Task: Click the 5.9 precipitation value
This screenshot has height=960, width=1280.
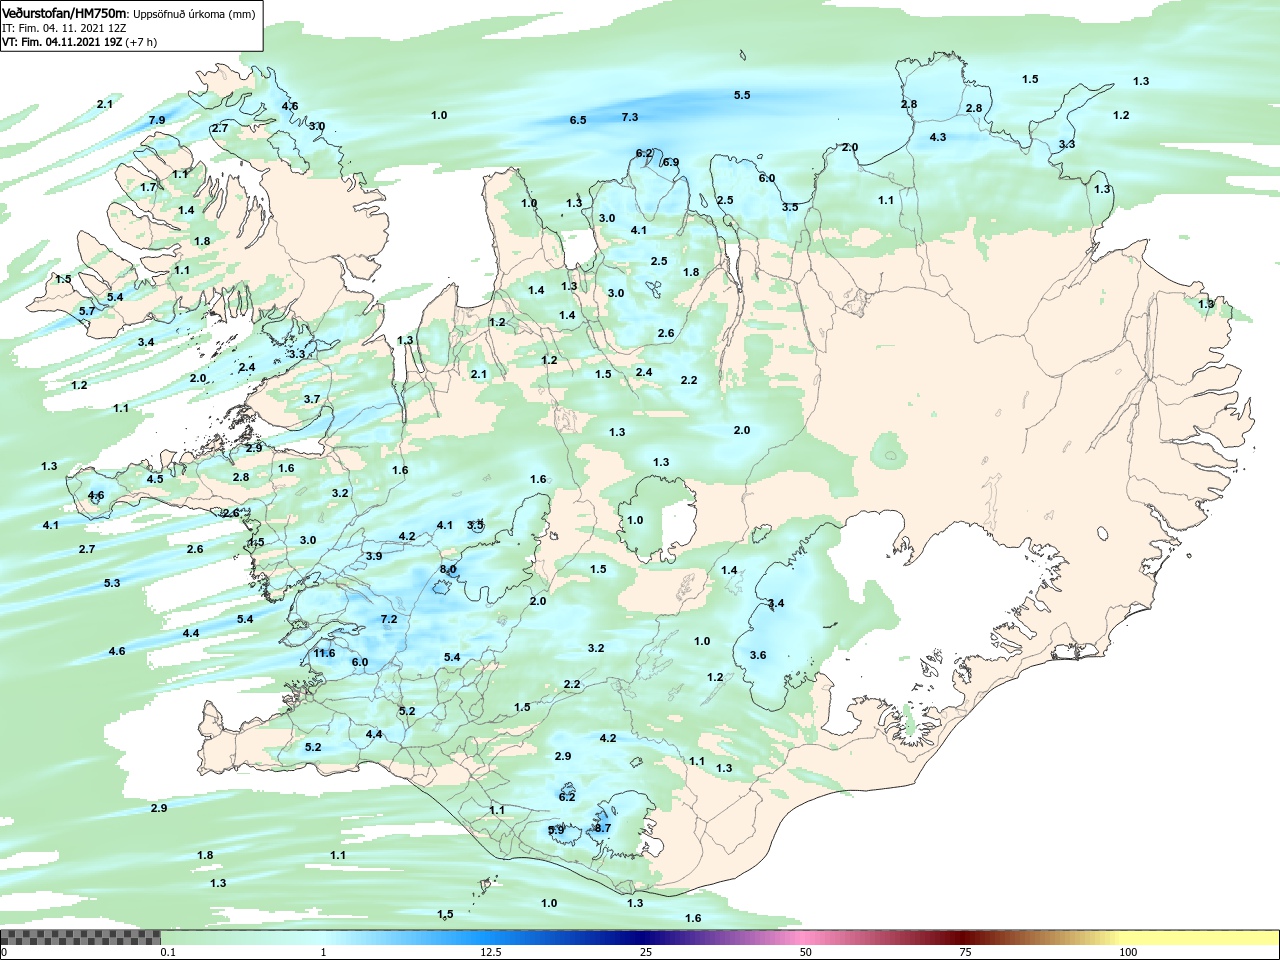Action: 557,830
